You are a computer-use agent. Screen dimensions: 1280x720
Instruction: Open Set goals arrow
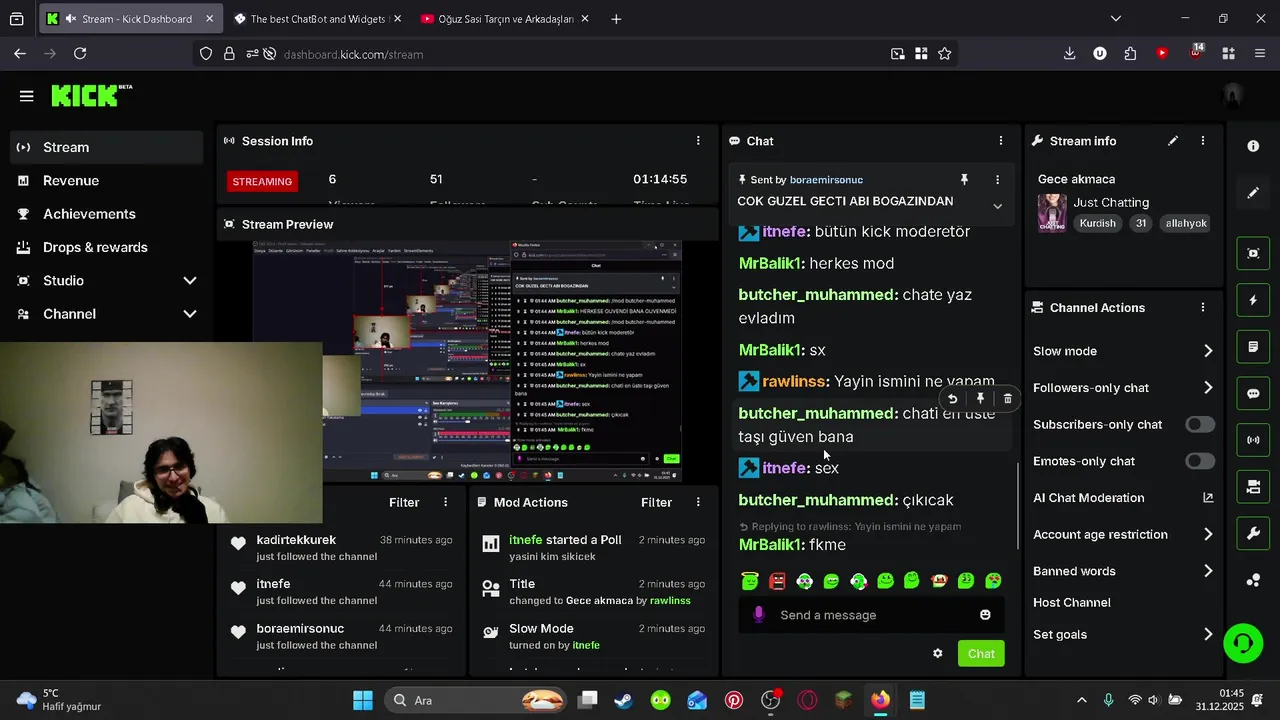(x=1208, y=635)
